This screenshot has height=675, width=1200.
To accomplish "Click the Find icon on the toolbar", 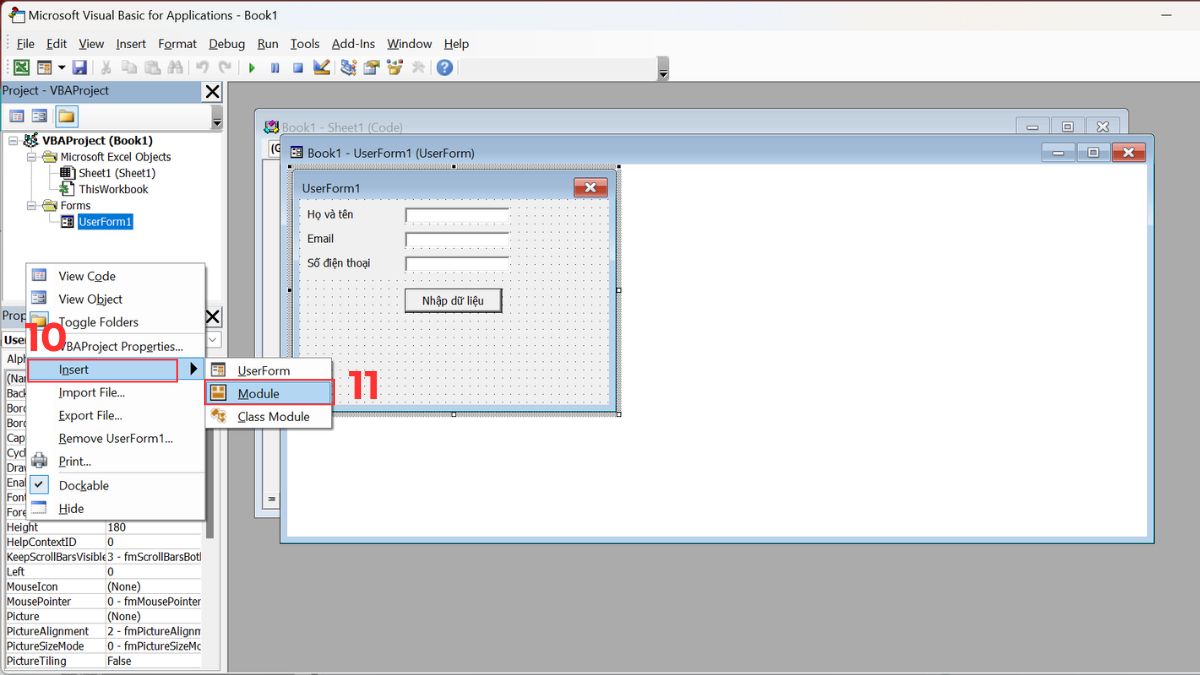I will coord(173,66).
